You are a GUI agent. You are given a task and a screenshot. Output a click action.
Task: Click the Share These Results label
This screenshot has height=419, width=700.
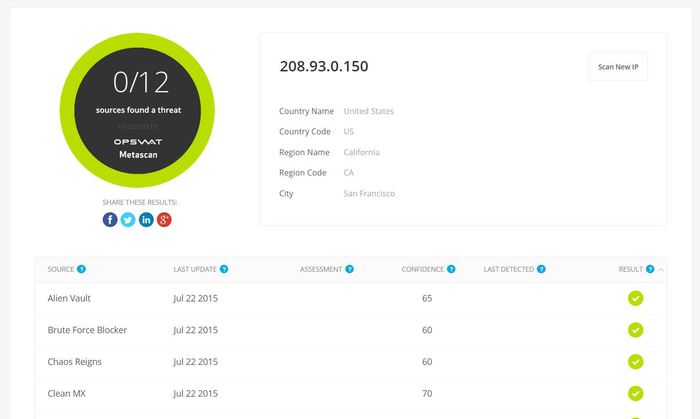140,202
